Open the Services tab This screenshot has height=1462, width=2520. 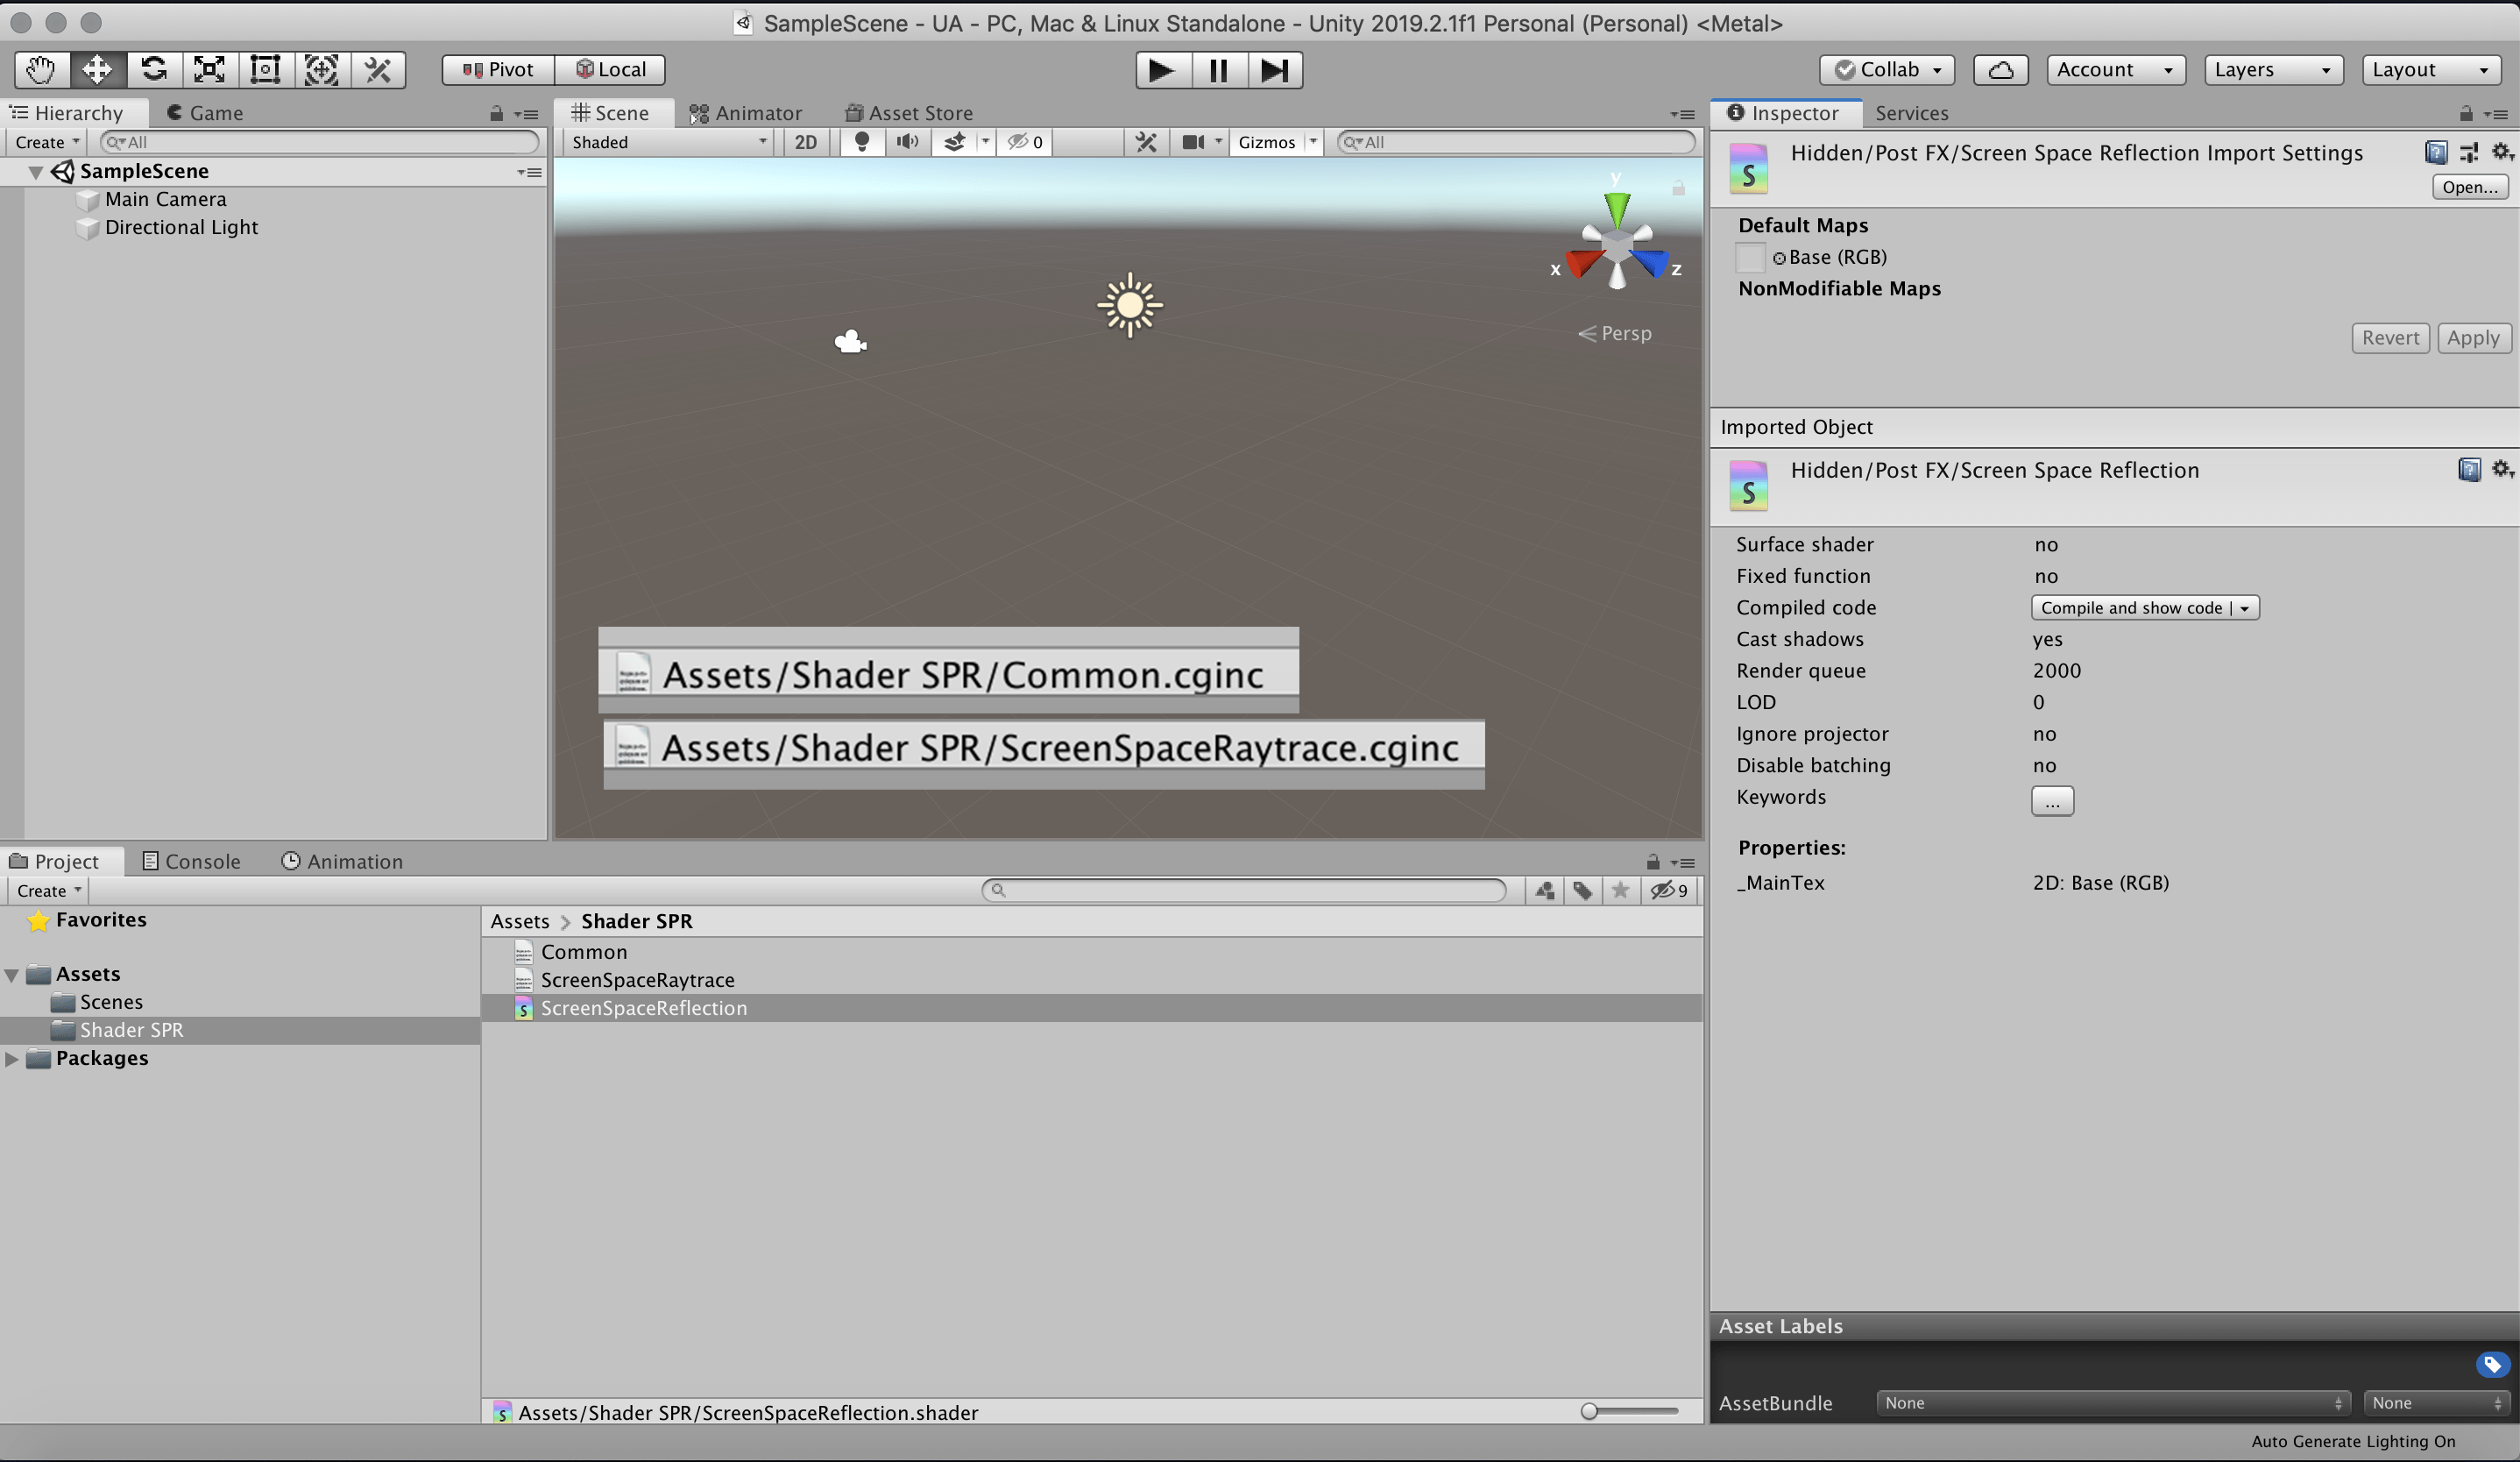(x=1911, y=113)
